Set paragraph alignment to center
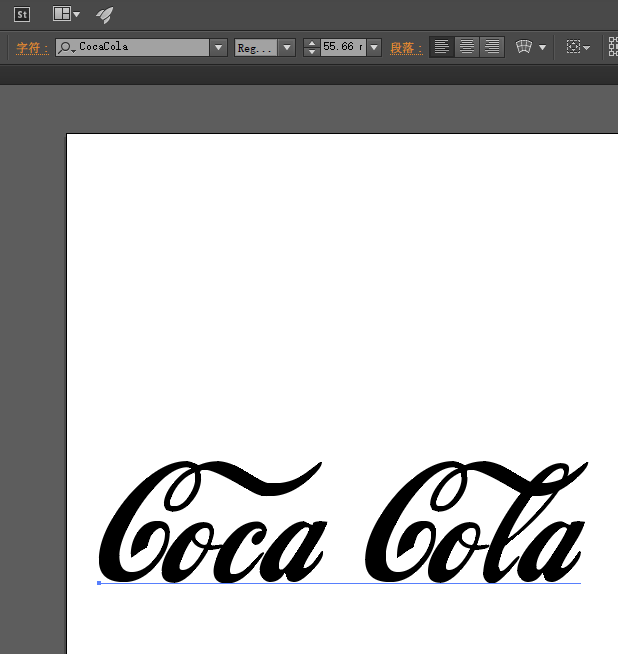Screen dimensions: 618x654 (x=467, y=47)
